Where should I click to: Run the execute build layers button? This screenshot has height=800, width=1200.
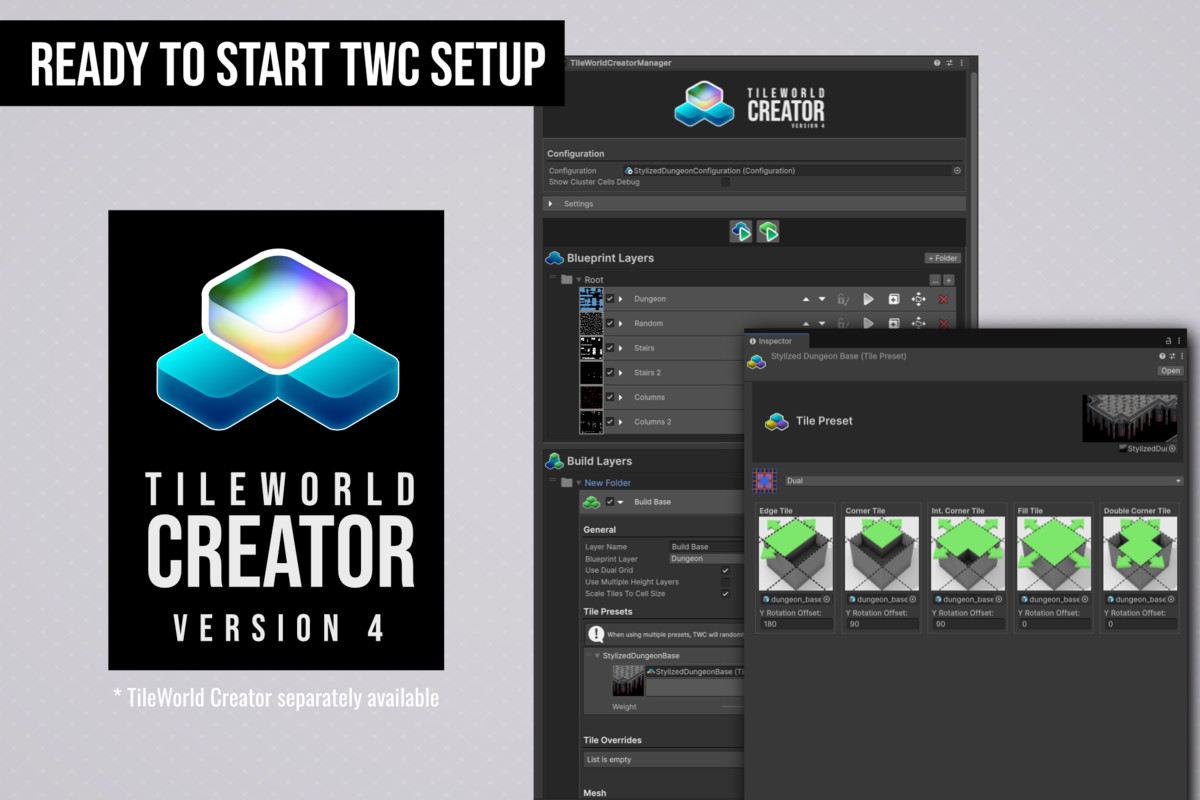tap(768, 231)
